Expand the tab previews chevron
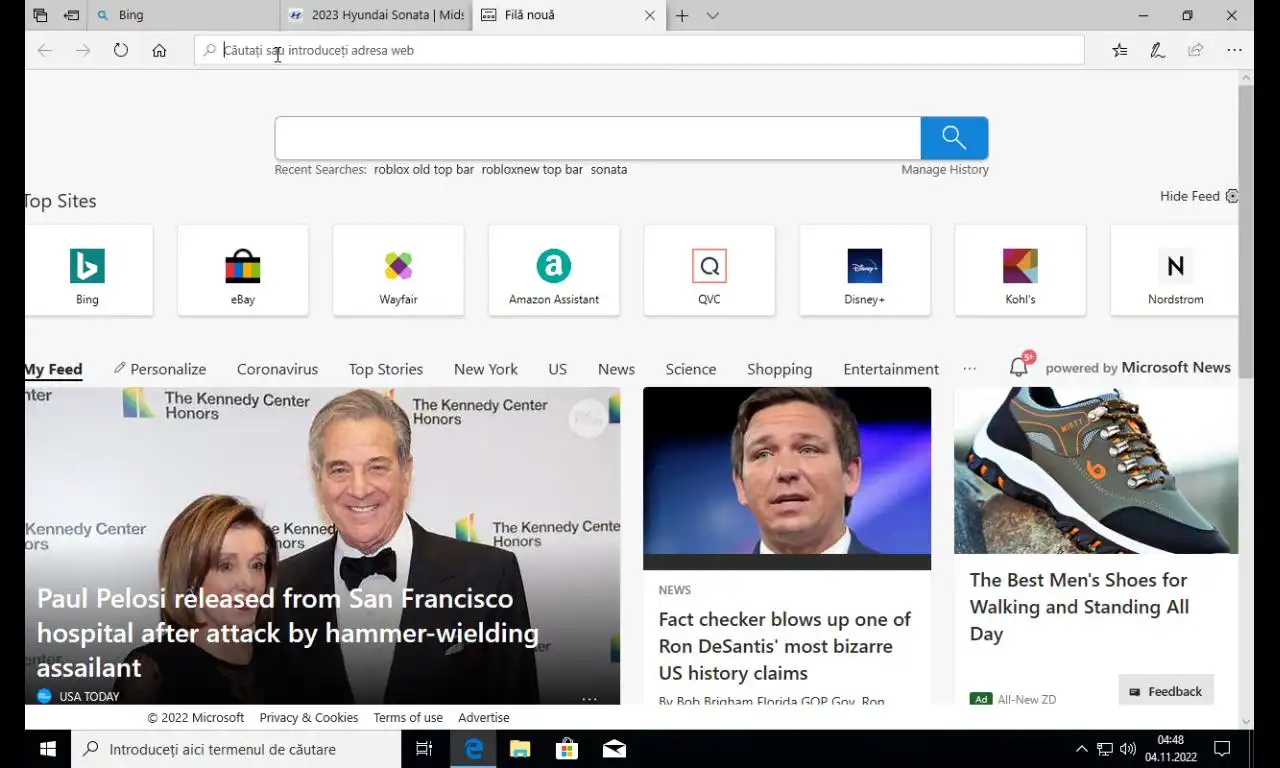The width and height of the screenshot is (1280, 768). 712,15
